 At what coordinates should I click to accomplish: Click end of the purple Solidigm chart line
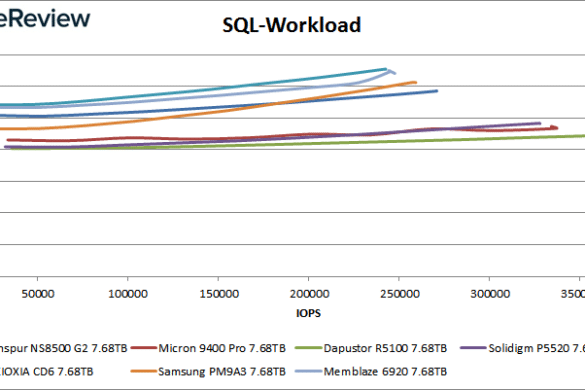point(539,123)
